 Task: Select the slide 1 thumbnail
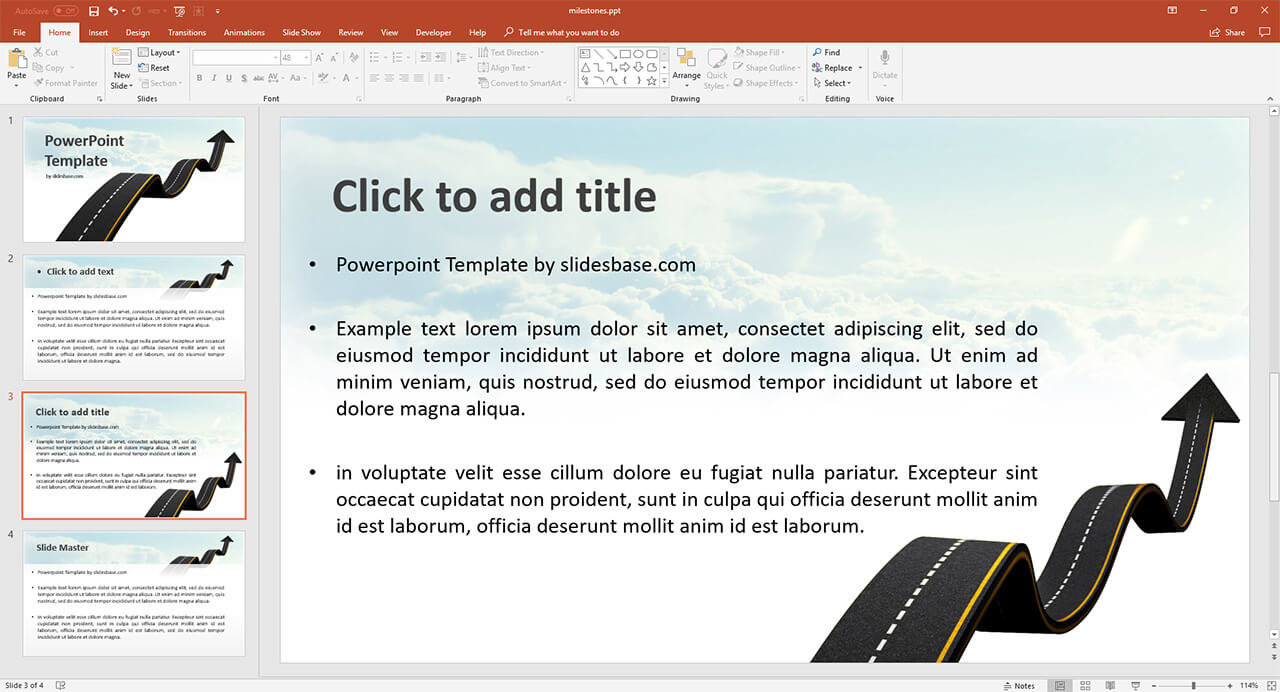click(x=133, y=180)
